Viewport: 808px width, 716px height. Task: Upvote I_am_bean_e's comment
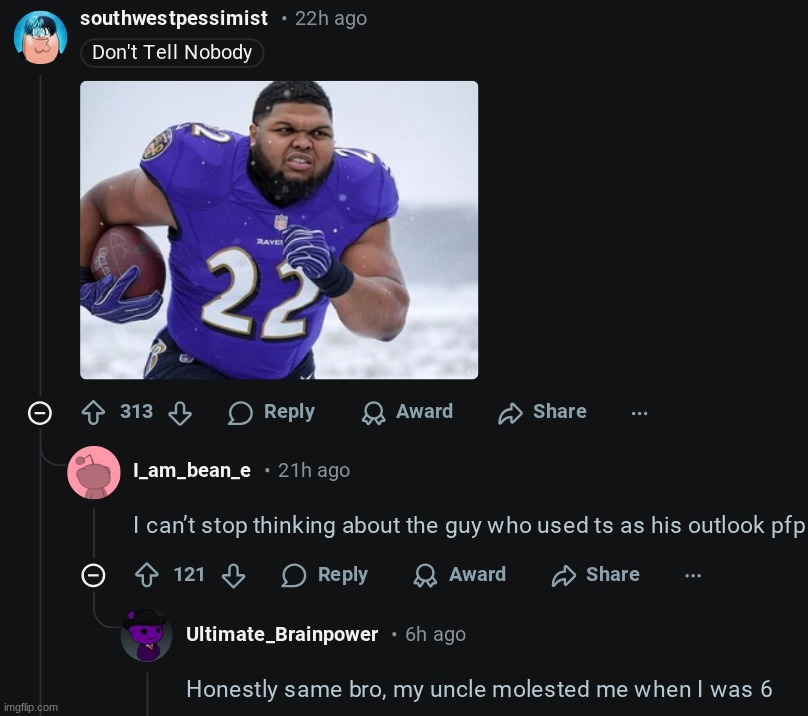coord(147,575)
